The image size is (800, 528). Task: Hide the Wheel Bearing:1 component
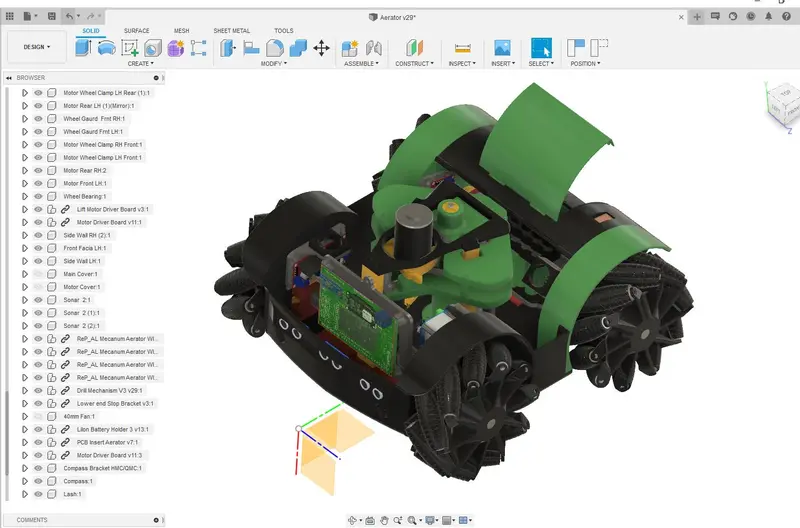coord(38,196)
